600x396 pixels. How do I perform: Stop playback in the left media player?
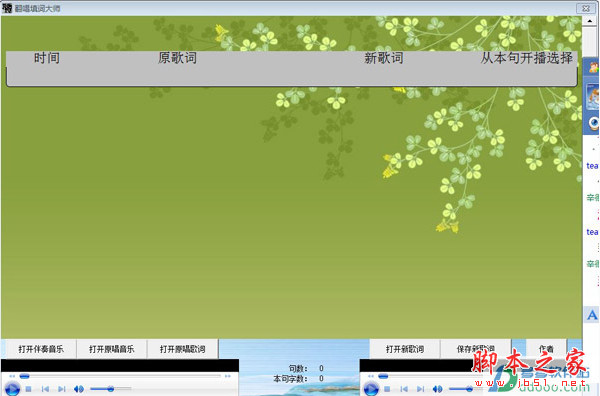pos(28,389)
